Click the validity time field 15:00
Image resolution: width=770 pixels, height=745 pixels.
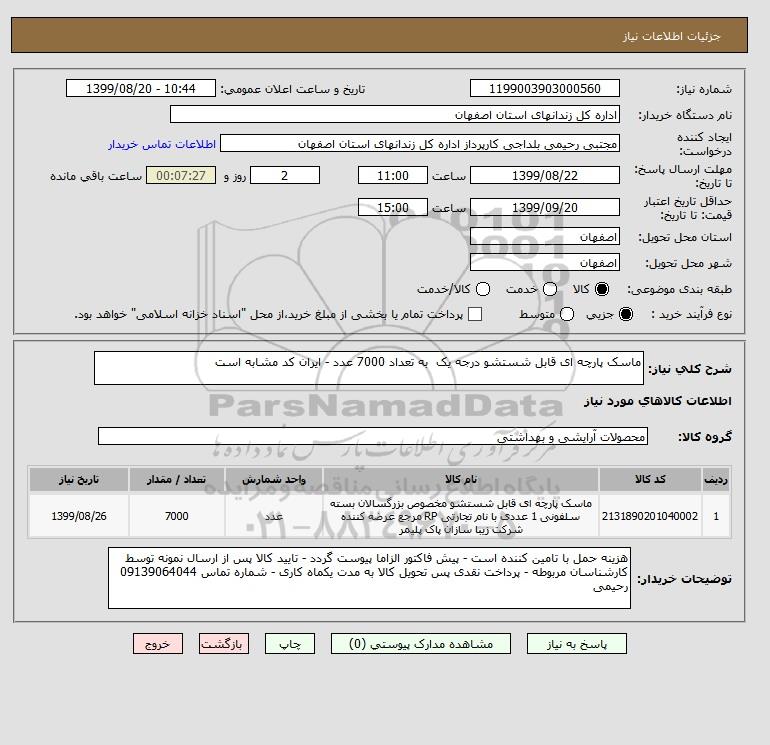[x=393, y=207]
